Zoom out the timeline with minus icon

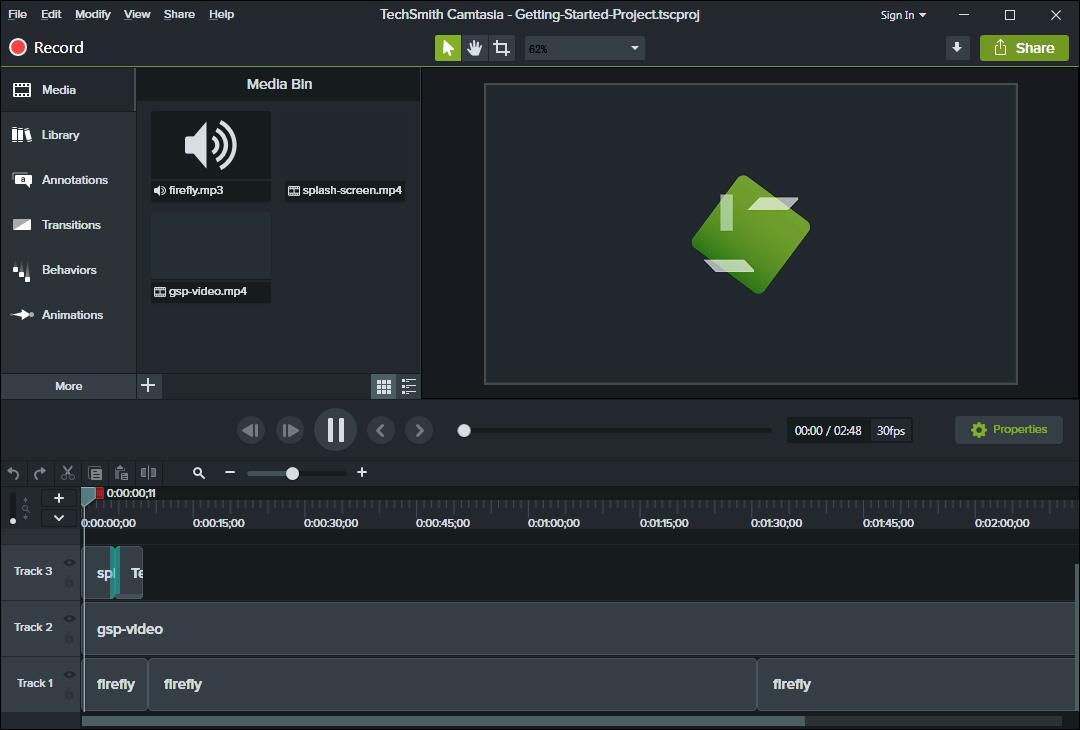pyautogui.click(x=230, y=472)
